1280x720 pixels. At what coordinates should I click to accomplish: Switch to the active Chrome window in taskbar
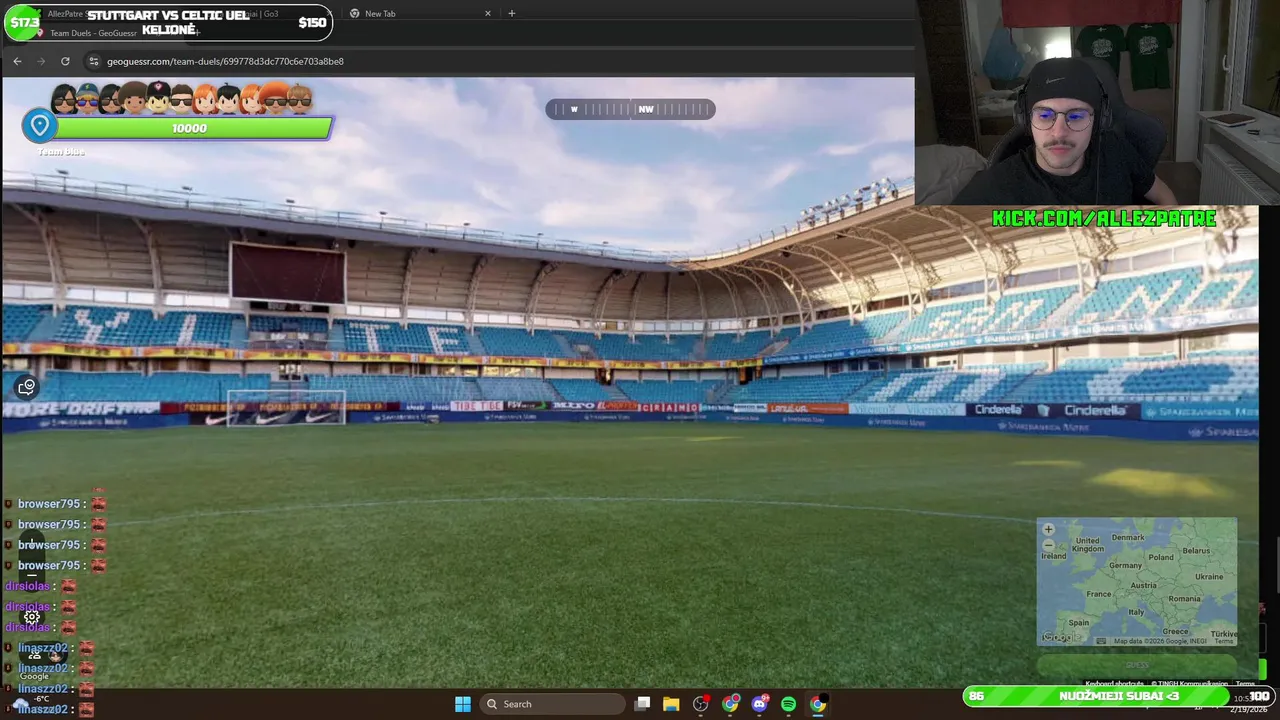818,704
